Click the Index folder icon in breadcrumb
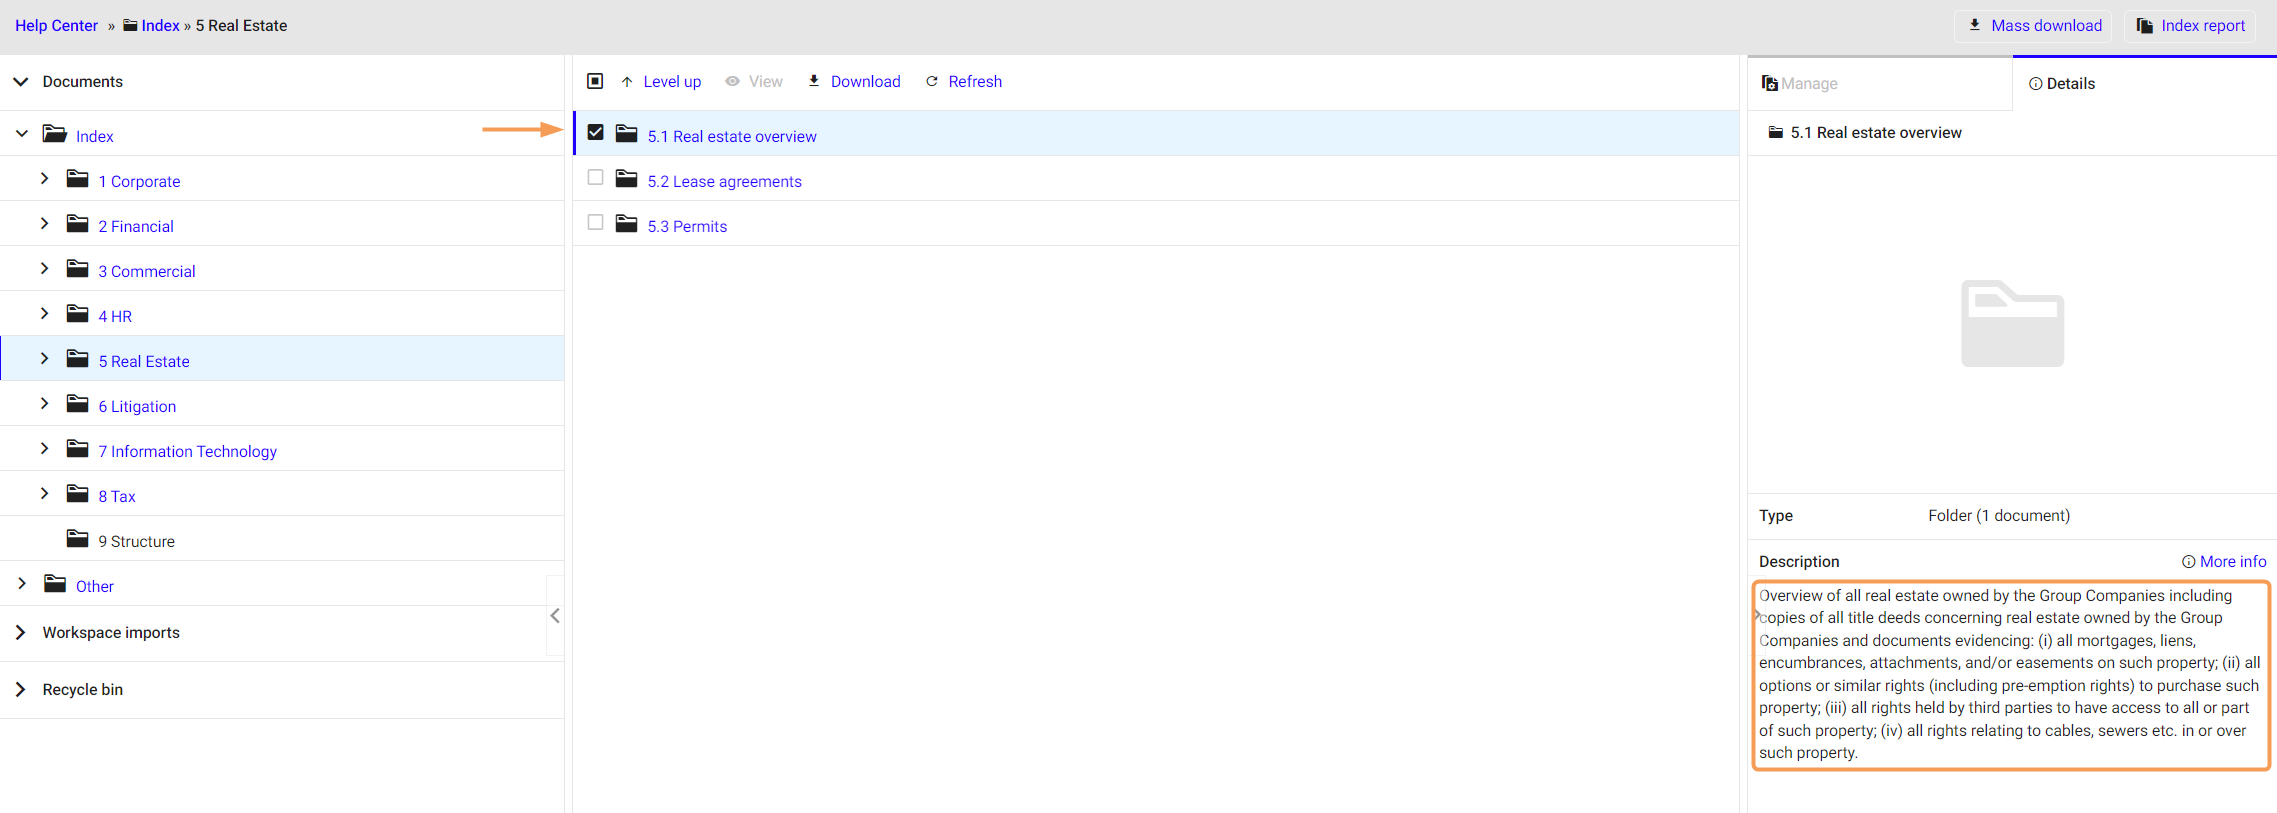 pos(130,25)
